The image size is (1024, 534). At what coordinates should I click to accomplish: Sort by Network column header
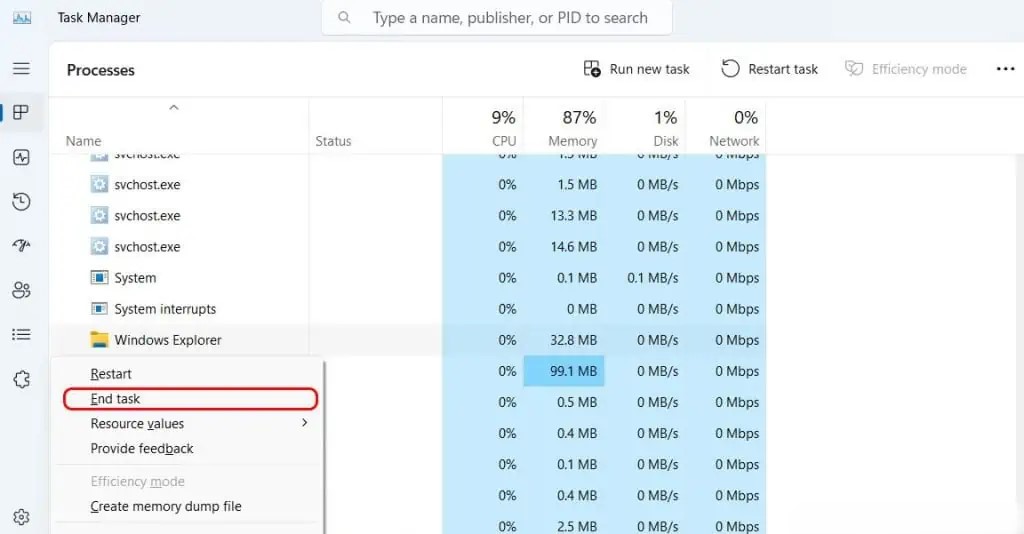[726, 128]
